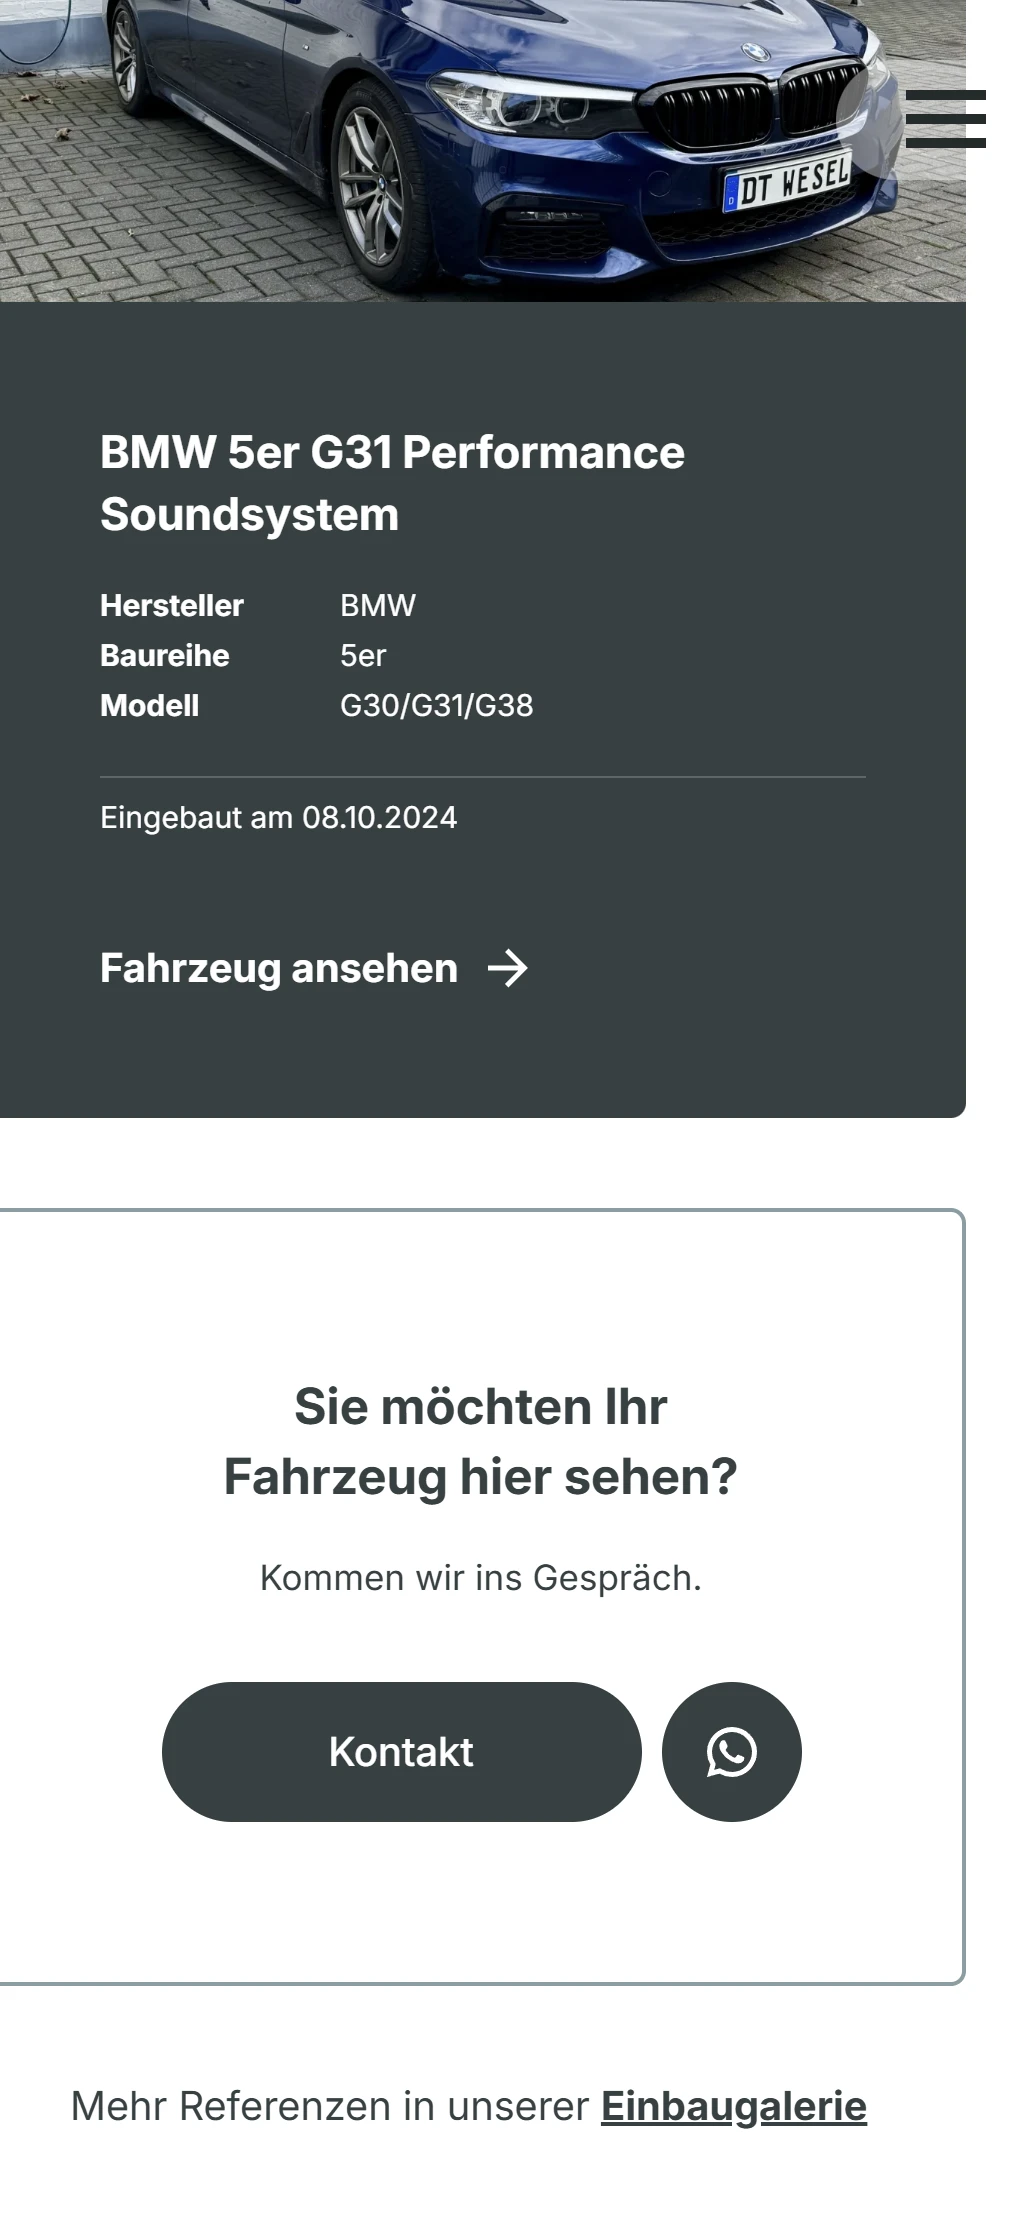Click the Hersteller label
This screenshot has height=2240, width=1035.
click(172, 605)
